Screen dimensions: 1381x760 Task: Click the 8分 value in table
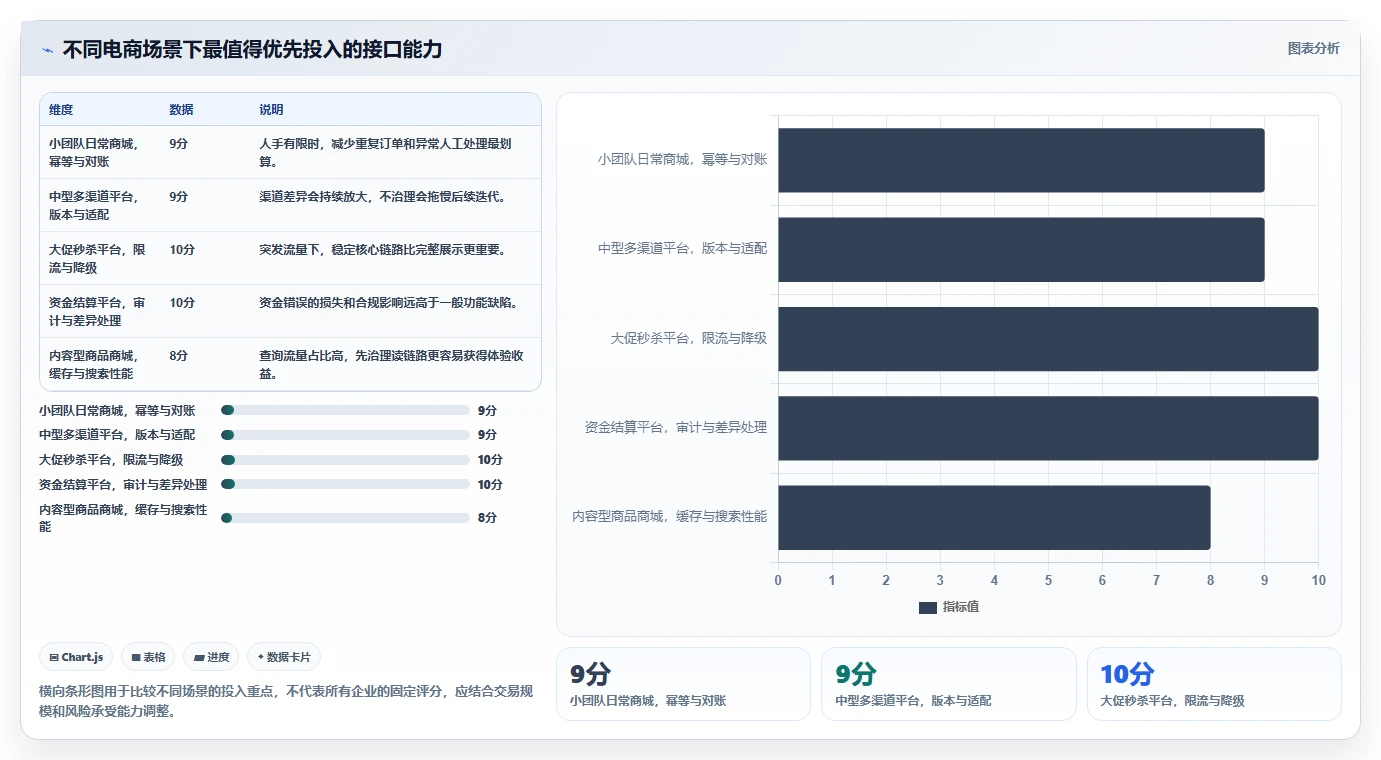(179, 355)
